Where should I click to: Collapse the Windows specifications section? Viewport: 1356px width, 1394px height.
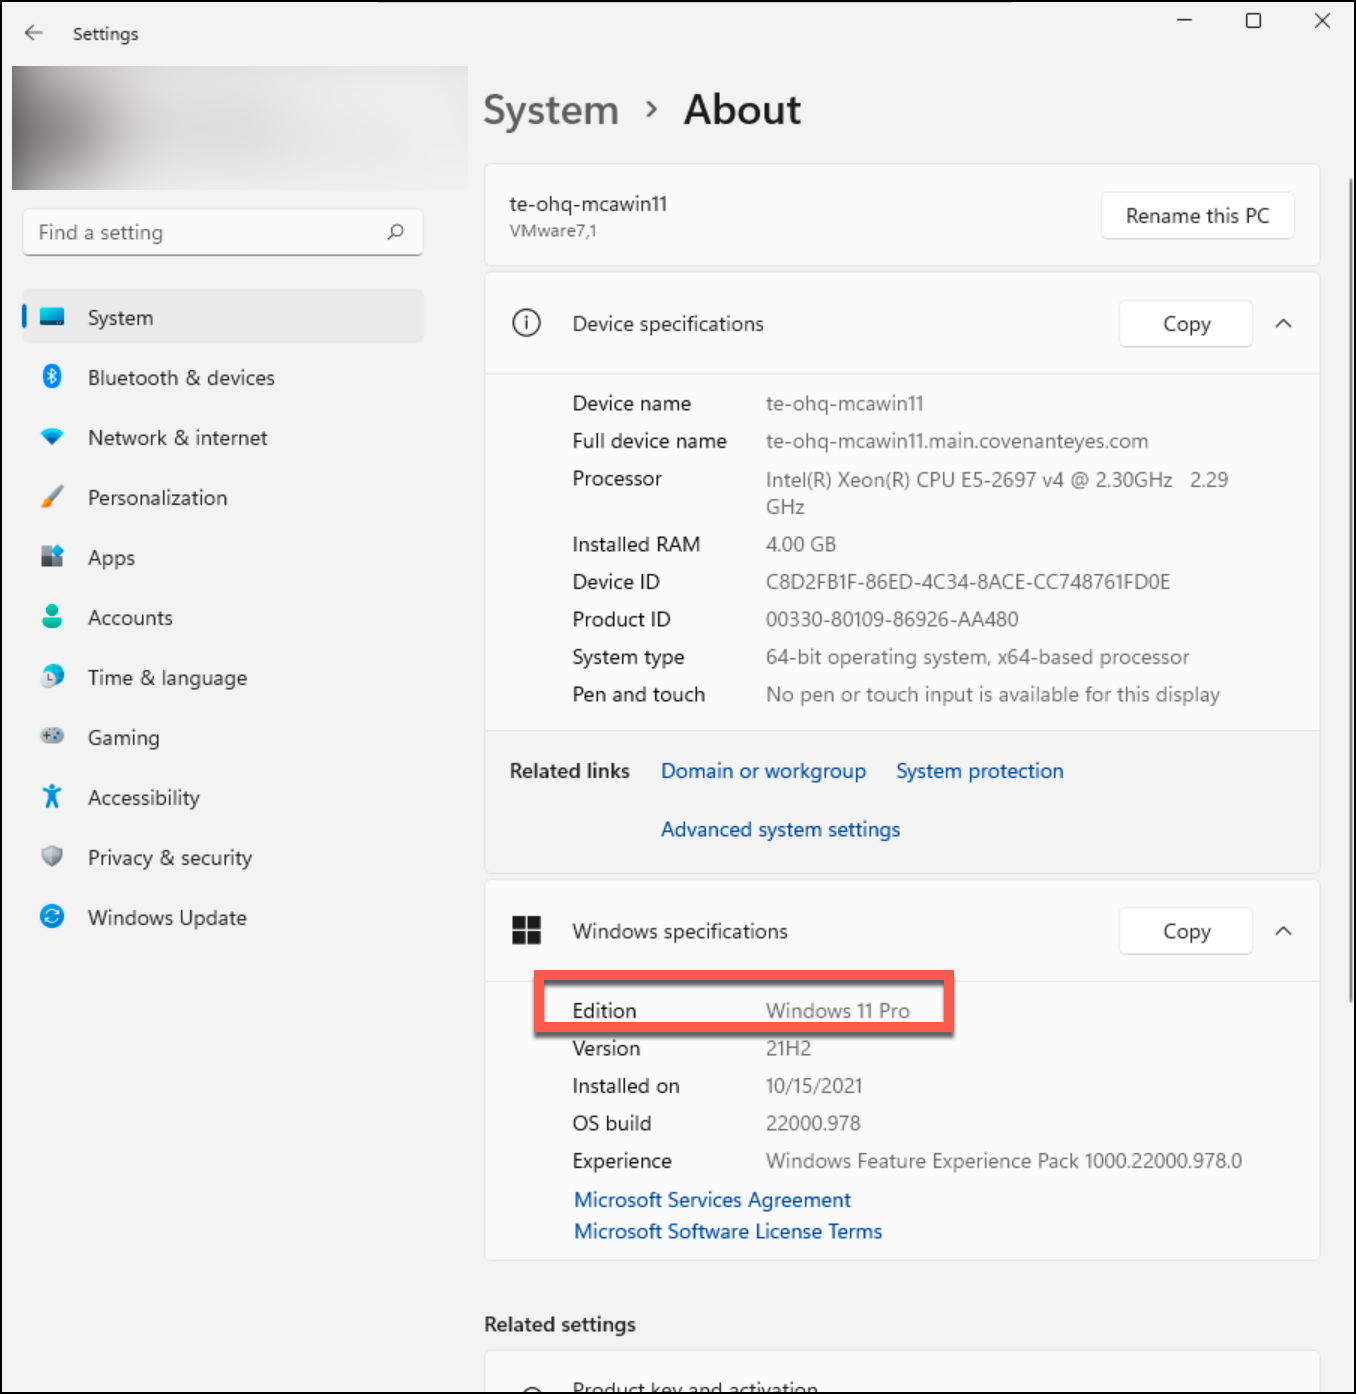(x=1284, y=931)
